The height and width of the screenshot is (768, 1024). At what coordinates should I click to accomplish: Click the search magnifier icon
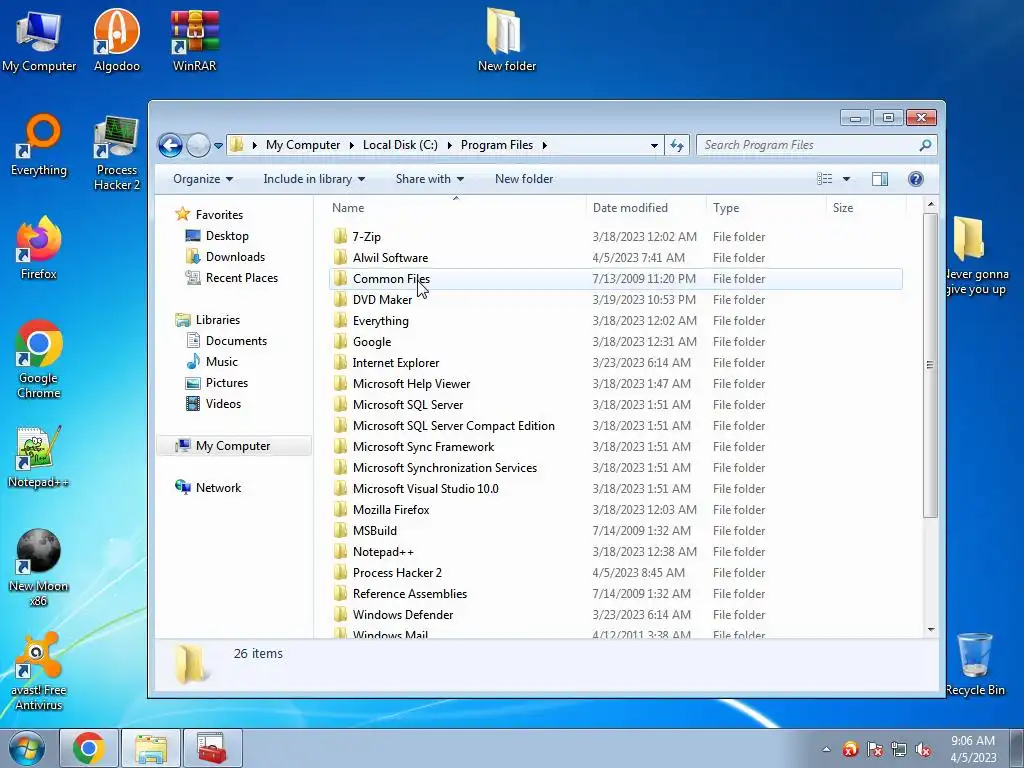pos(925,145)
